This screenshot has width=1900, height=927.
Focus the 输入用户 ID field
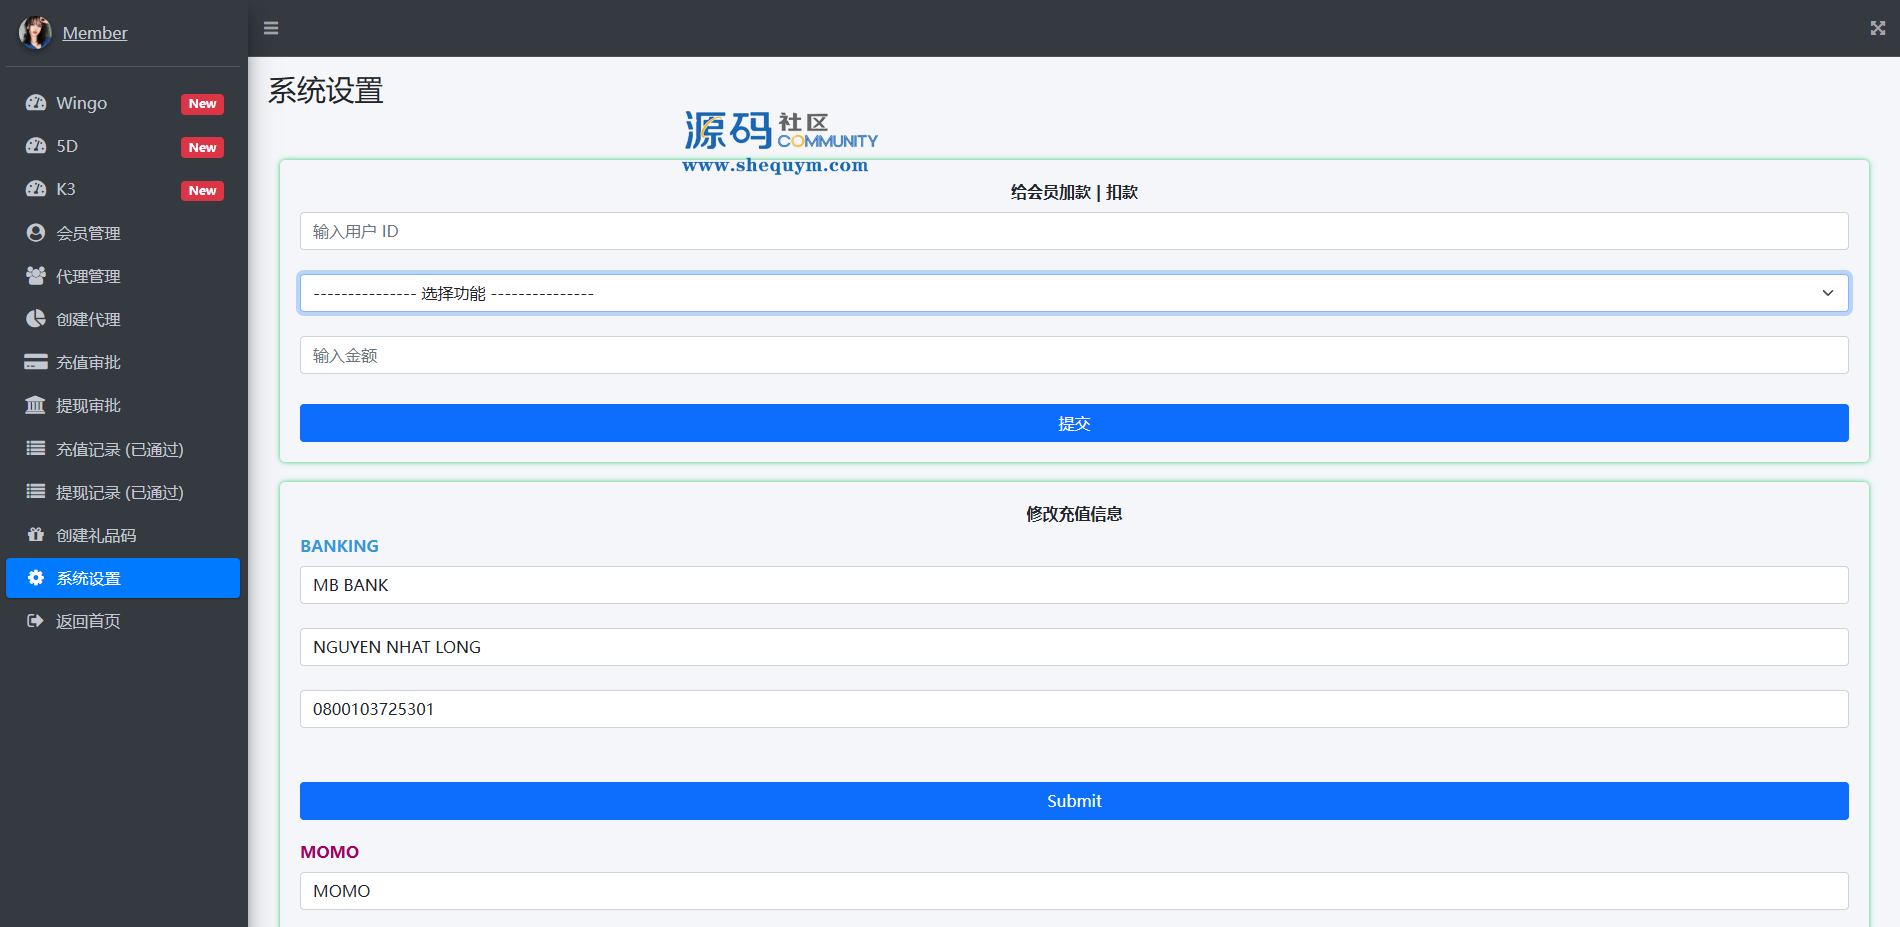click(1074, 231)
